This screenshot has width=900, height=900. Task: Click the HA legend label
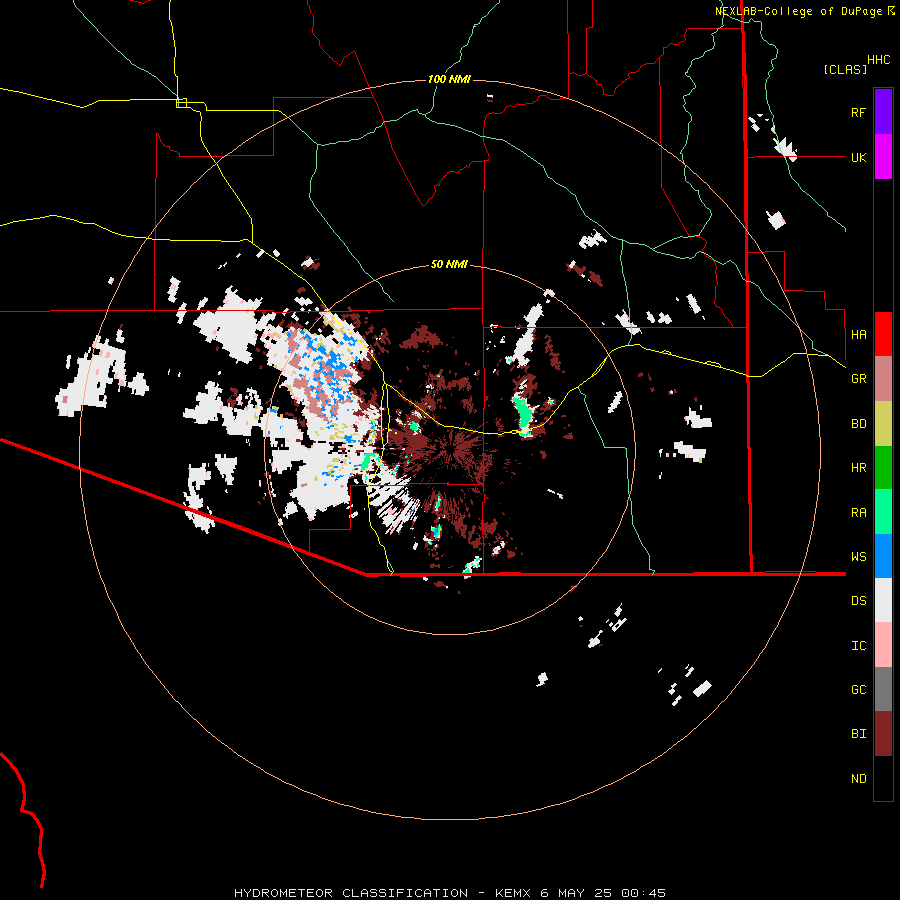(x=858, y=335)
